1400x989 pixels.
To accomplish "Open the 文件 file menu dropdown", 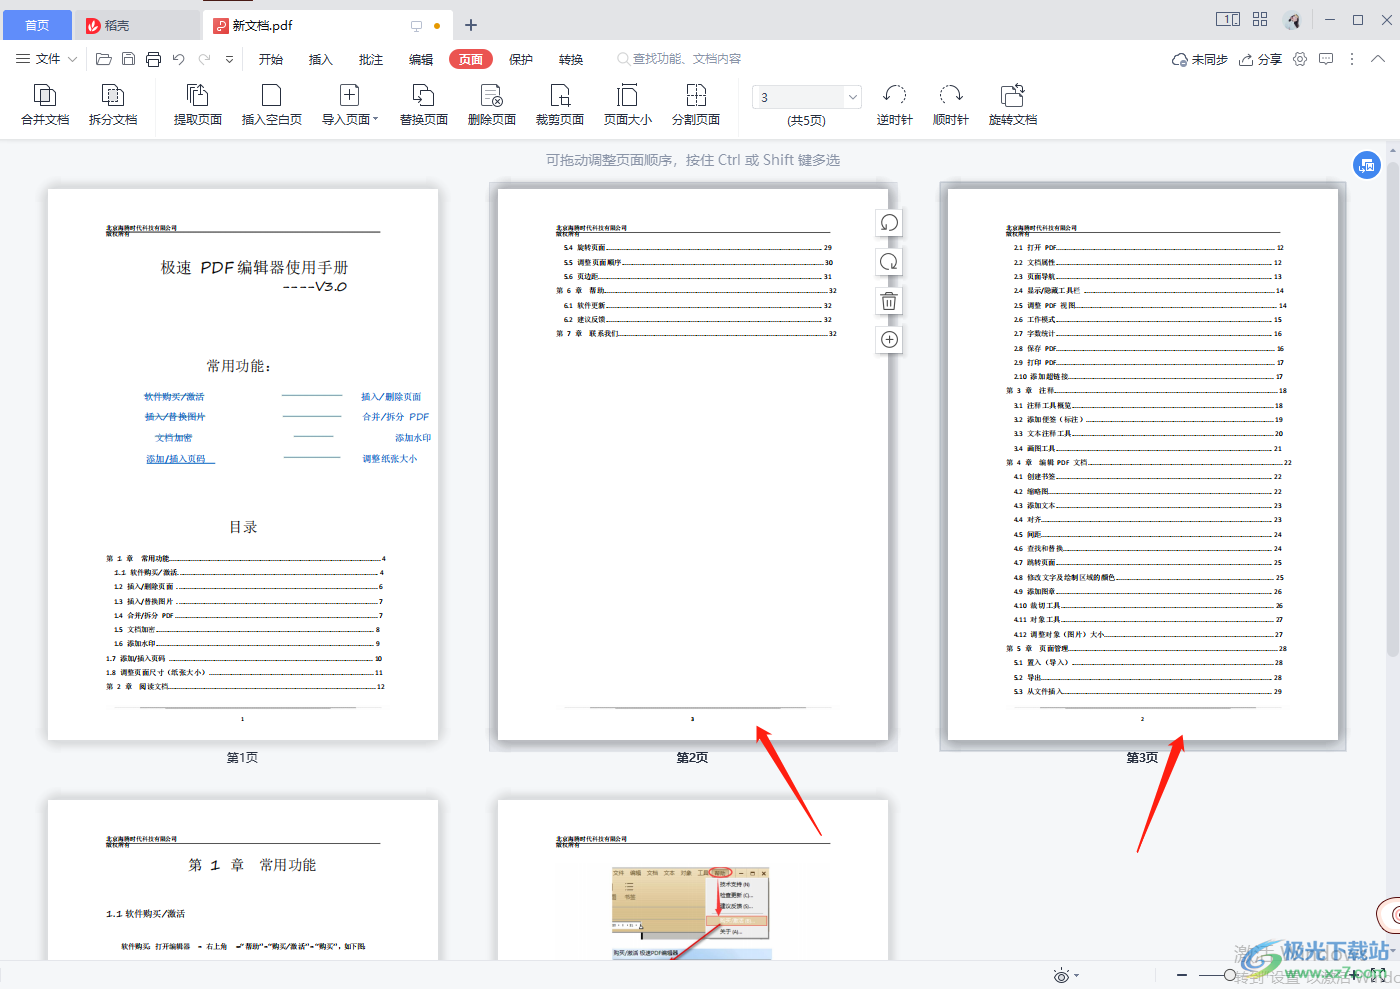I will 46,59.
